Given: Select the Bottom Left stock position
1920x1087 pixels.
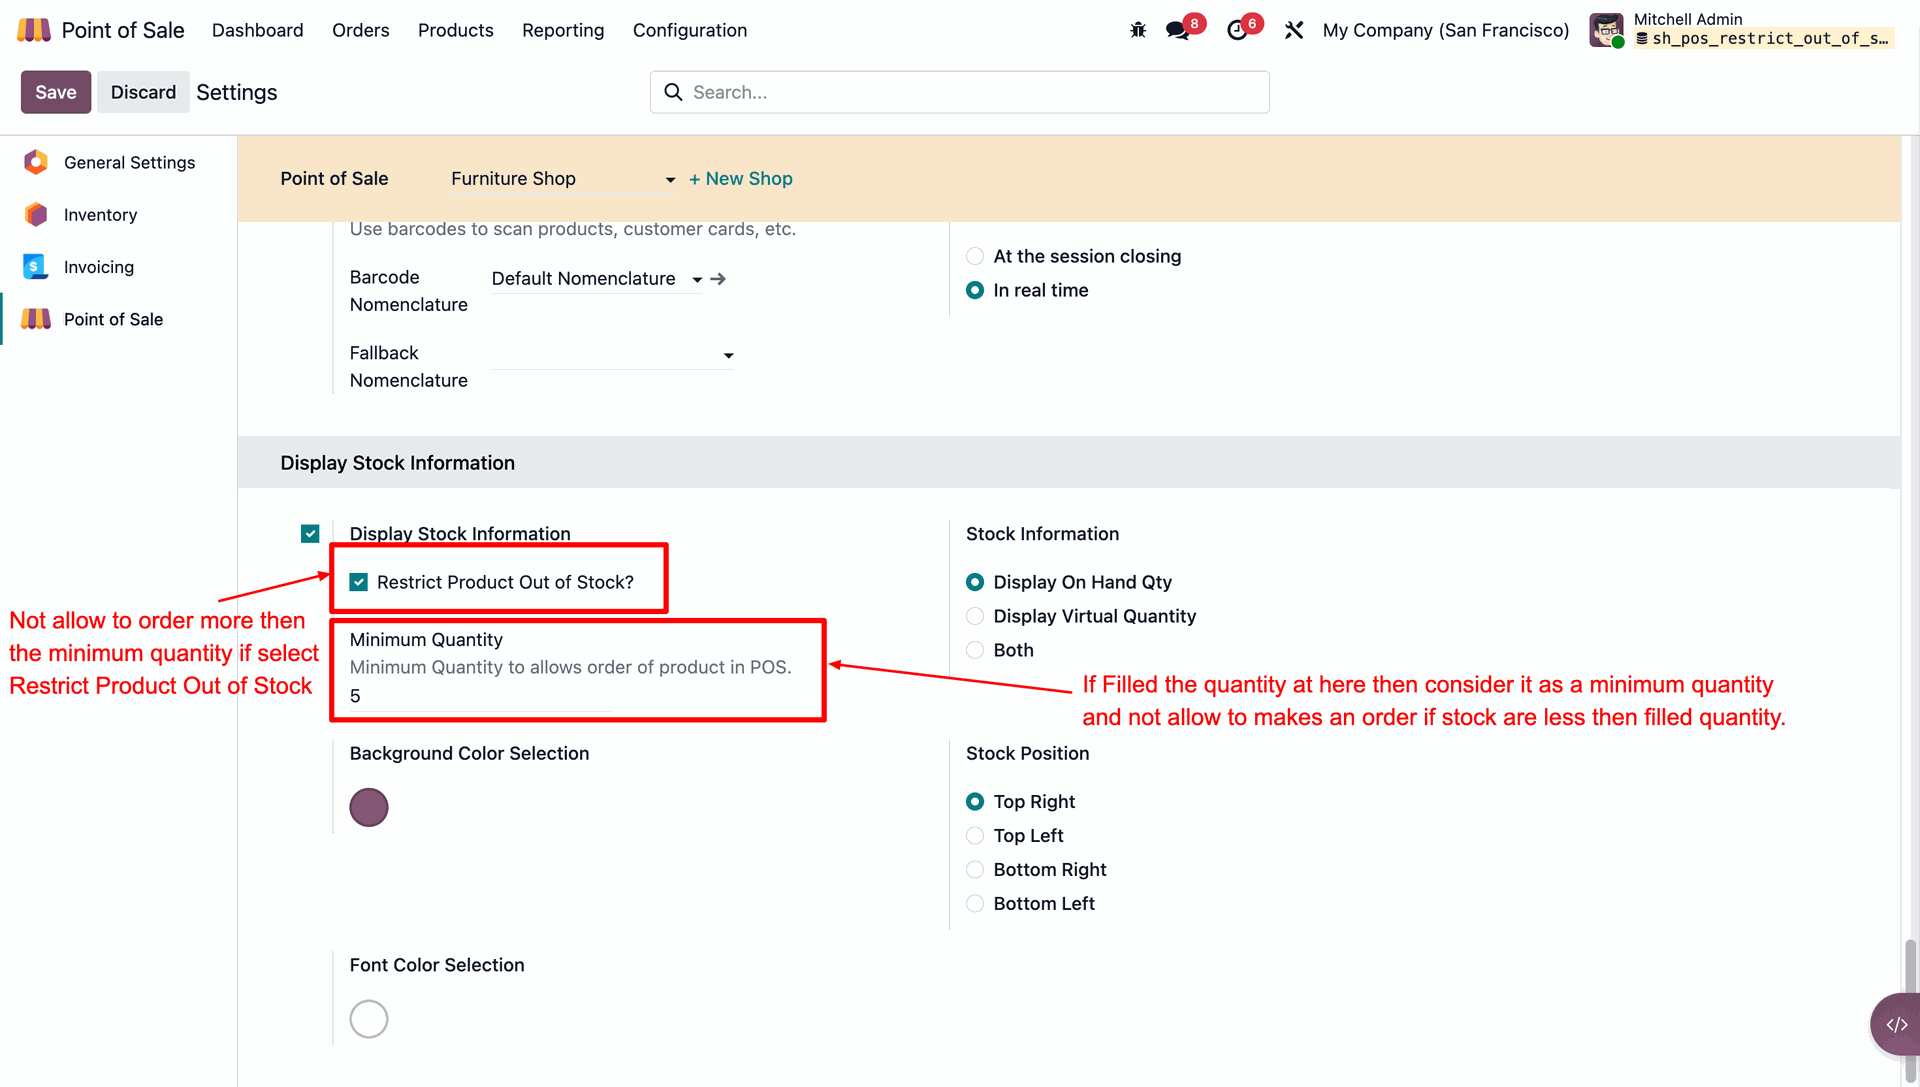Looking at the screenshot, I should coord(975,904).
